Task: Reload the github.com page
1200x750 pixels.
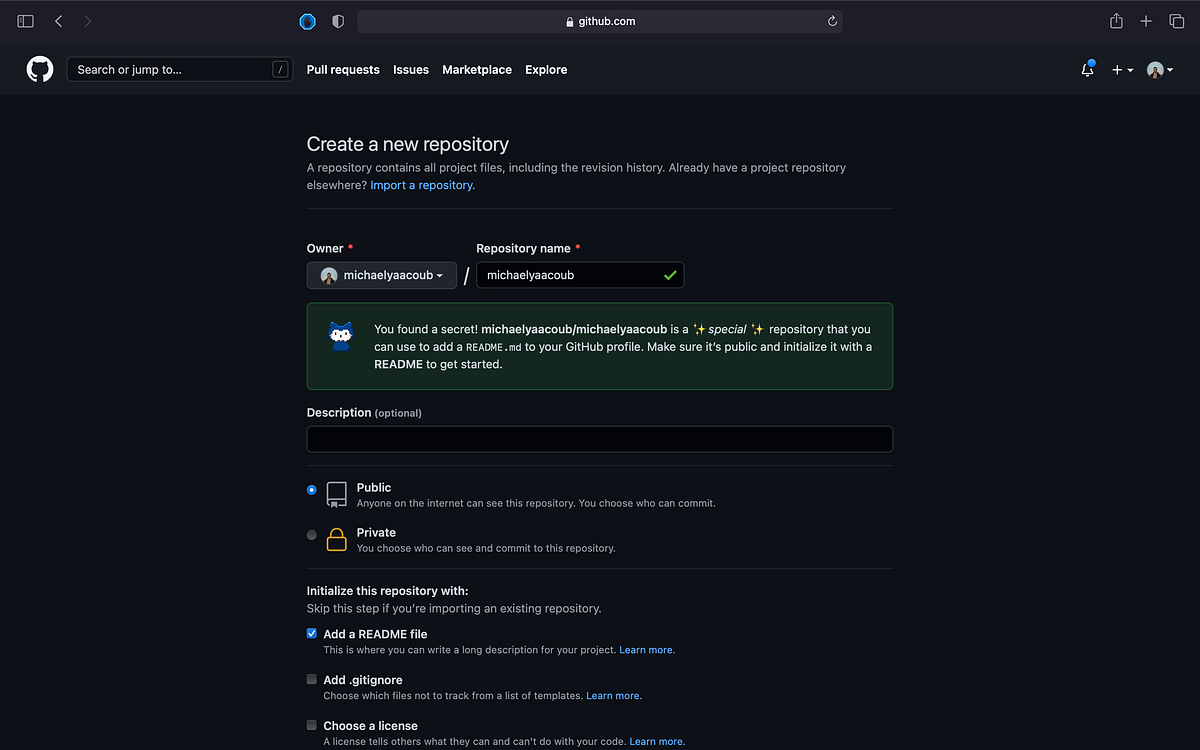Action: point(831,20)
